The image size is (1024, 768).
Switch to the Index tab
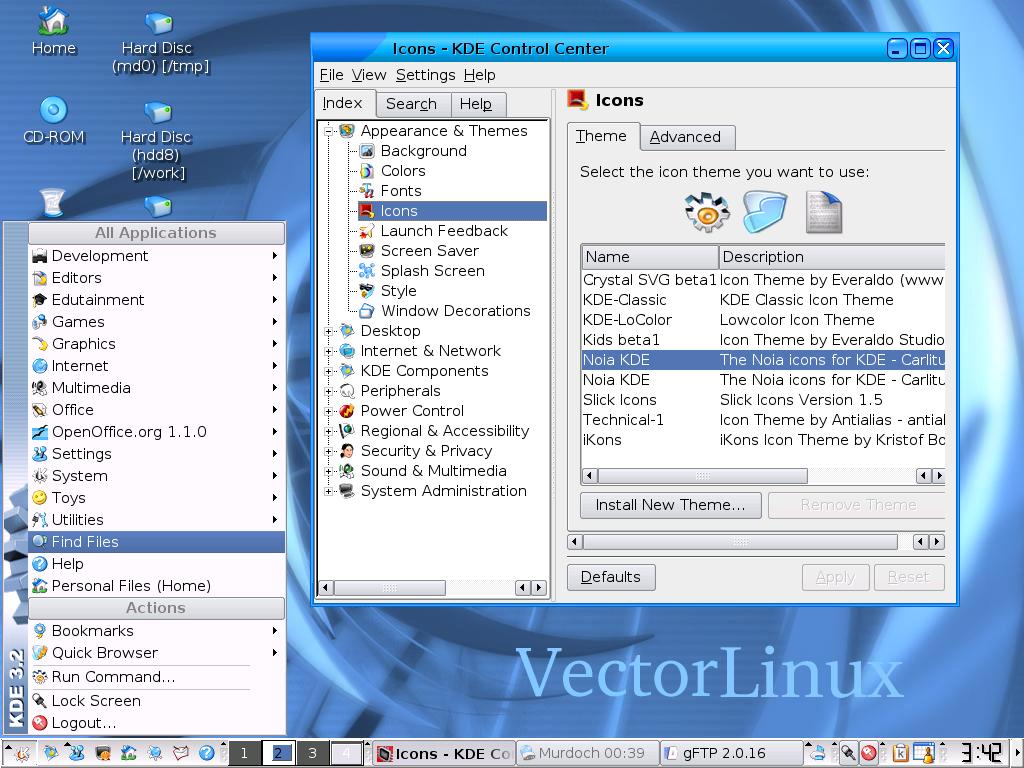coord(342,103)
